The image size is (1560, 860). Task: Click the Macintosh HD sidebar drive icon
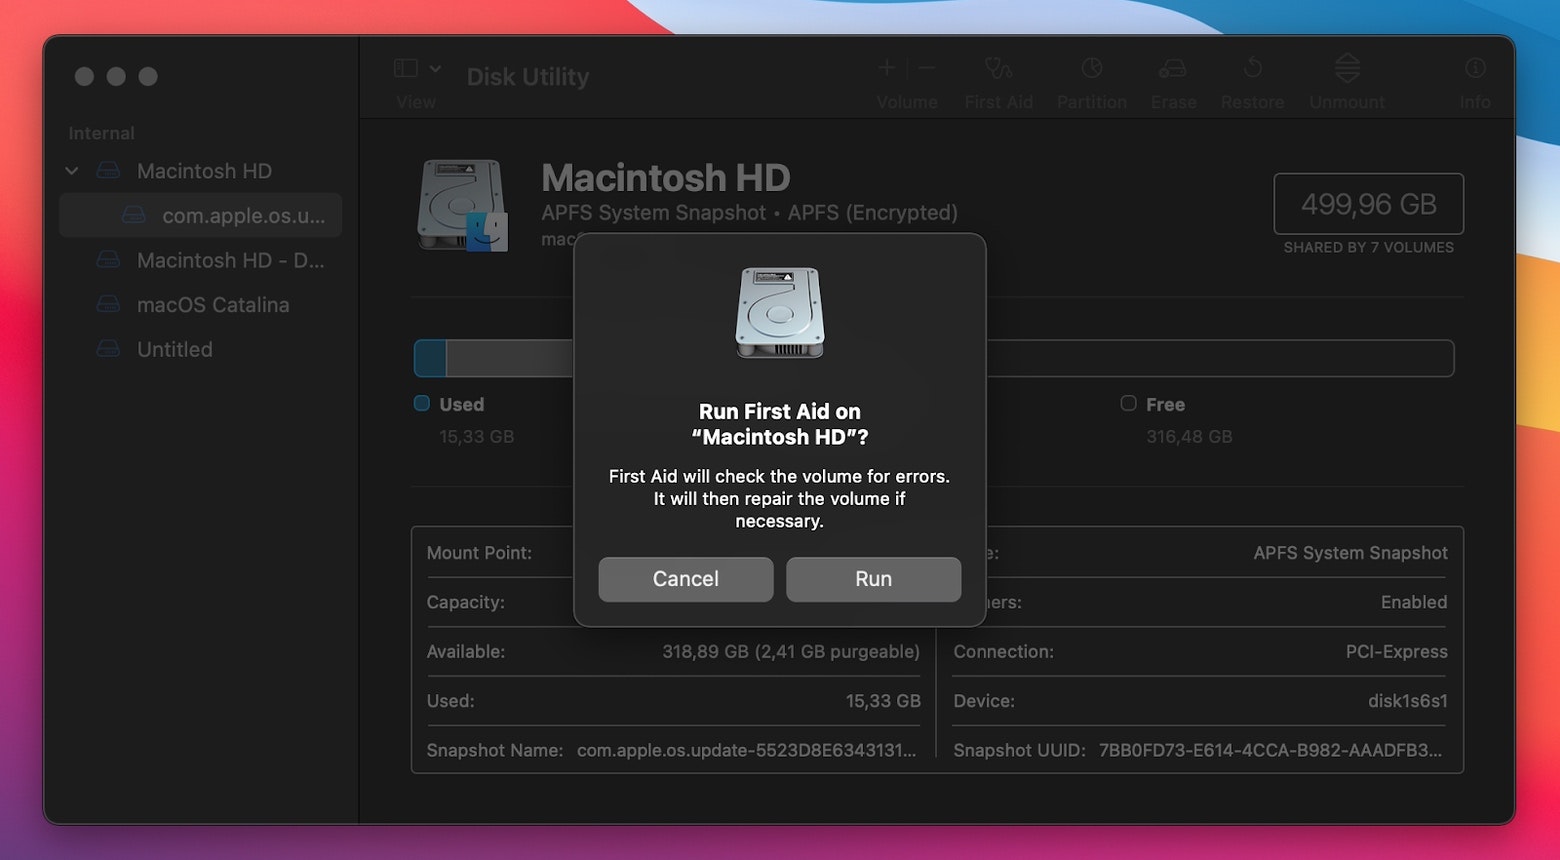(x=108, y=171)
